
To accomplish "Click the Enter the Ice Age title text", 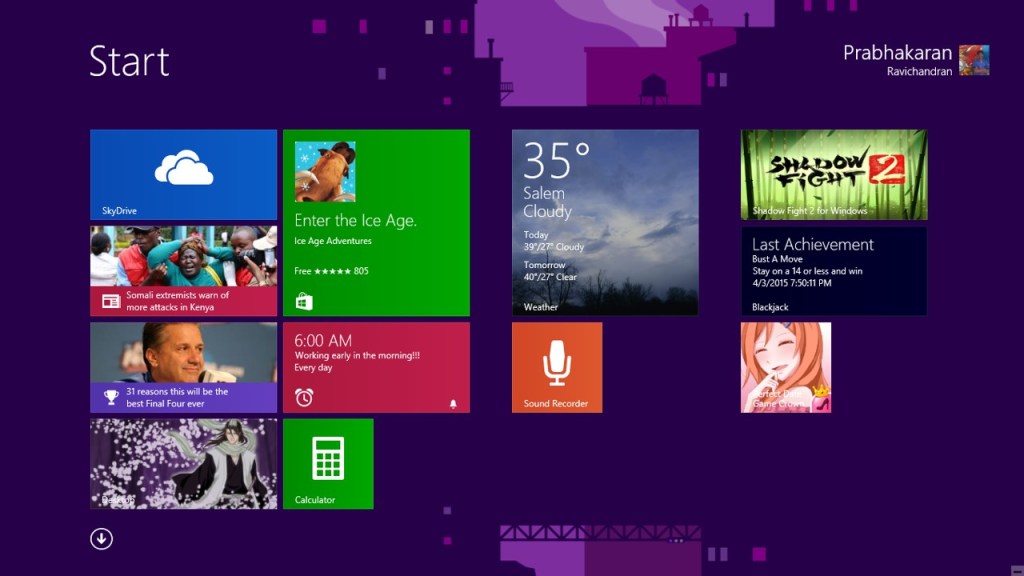I will click(x=355, y=221).
